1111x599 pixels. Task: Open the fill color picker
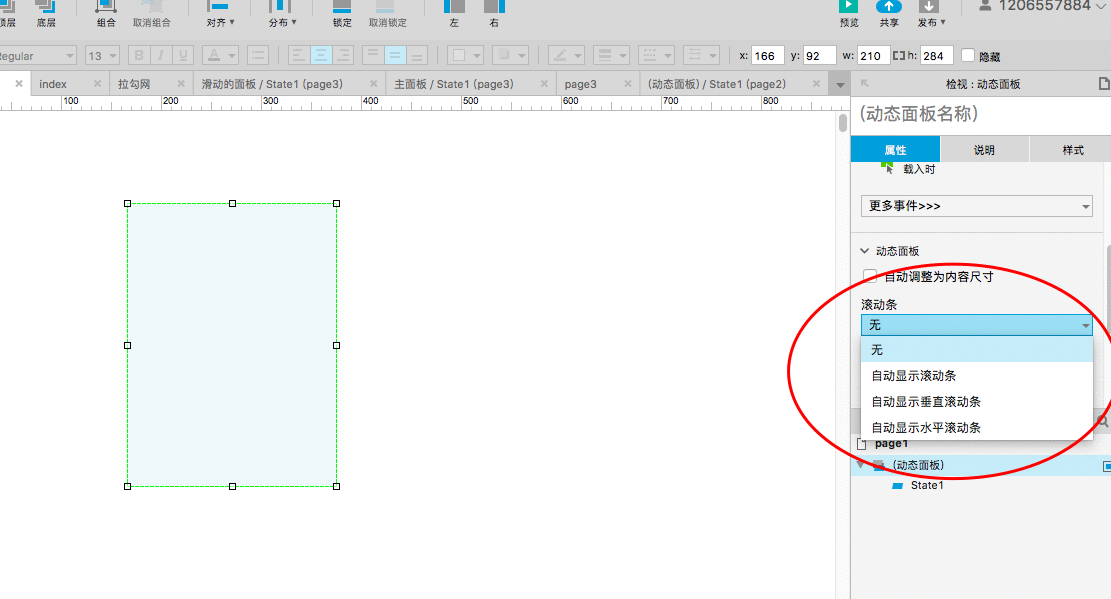click(465, 55)
